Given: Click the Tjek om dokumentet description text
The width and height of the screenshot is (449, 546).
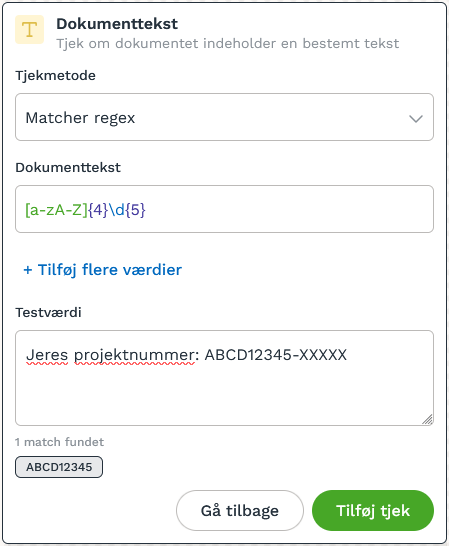Looking at the screenshot, I should tap(227, 44).
